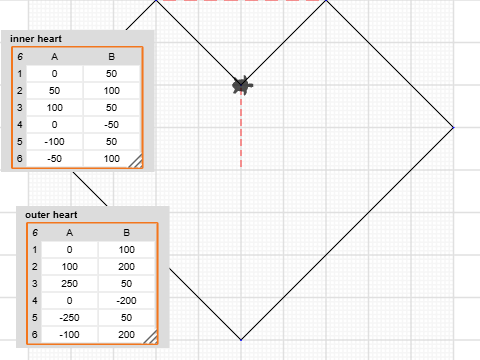480x360 pixels.
Task: Select inner heart row 4 cell A value 0
Action: point(55,125)
